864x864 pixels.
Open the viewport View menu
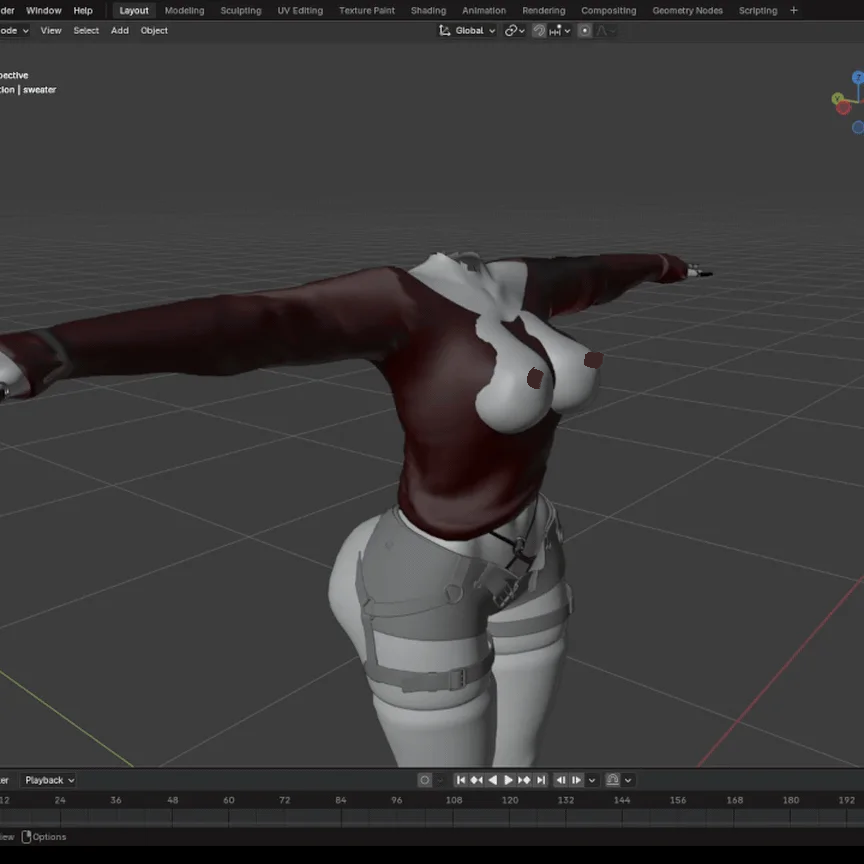(51, 31)
